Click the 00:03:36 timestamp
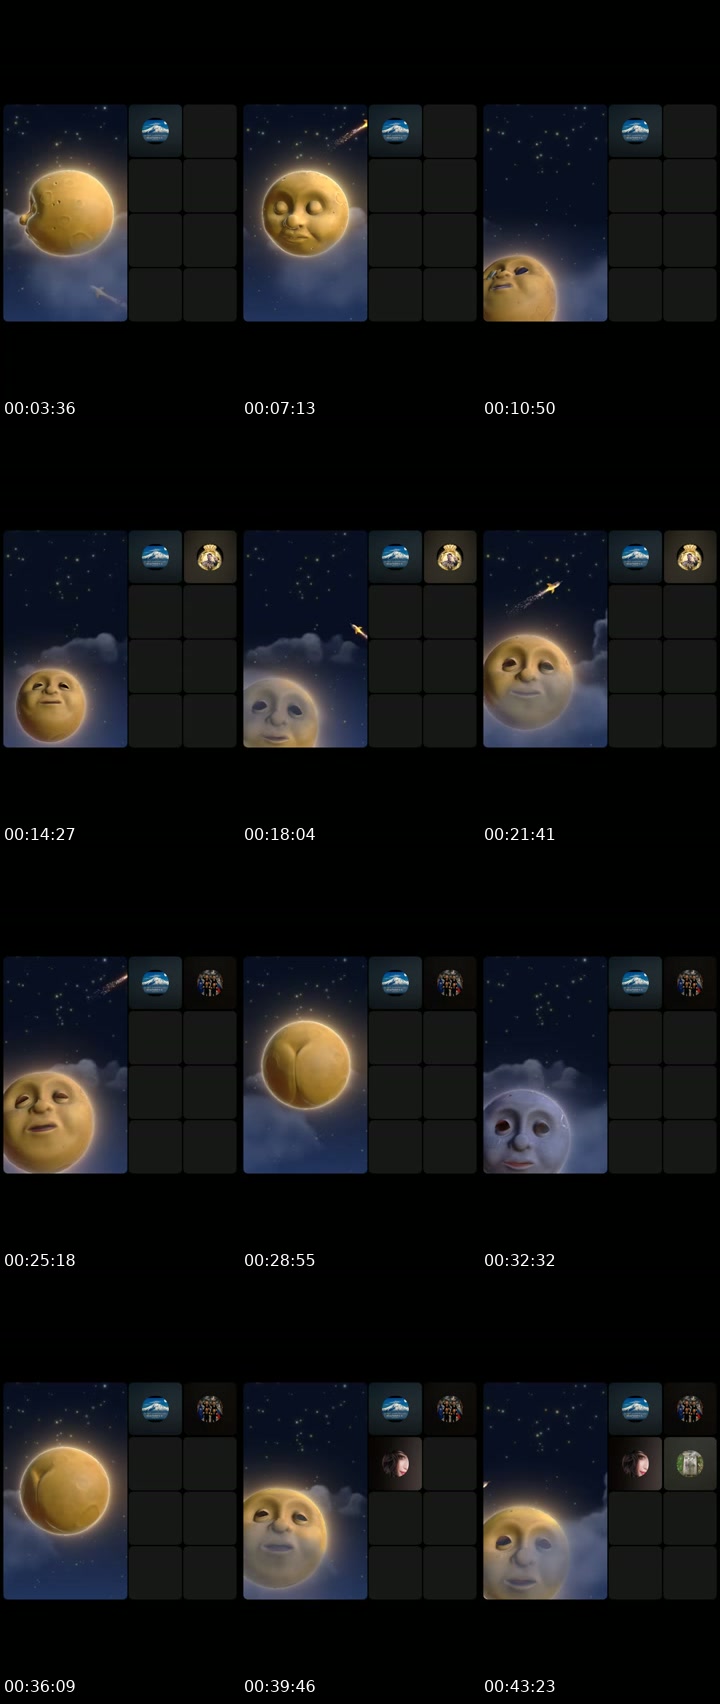 pos(40,408)
